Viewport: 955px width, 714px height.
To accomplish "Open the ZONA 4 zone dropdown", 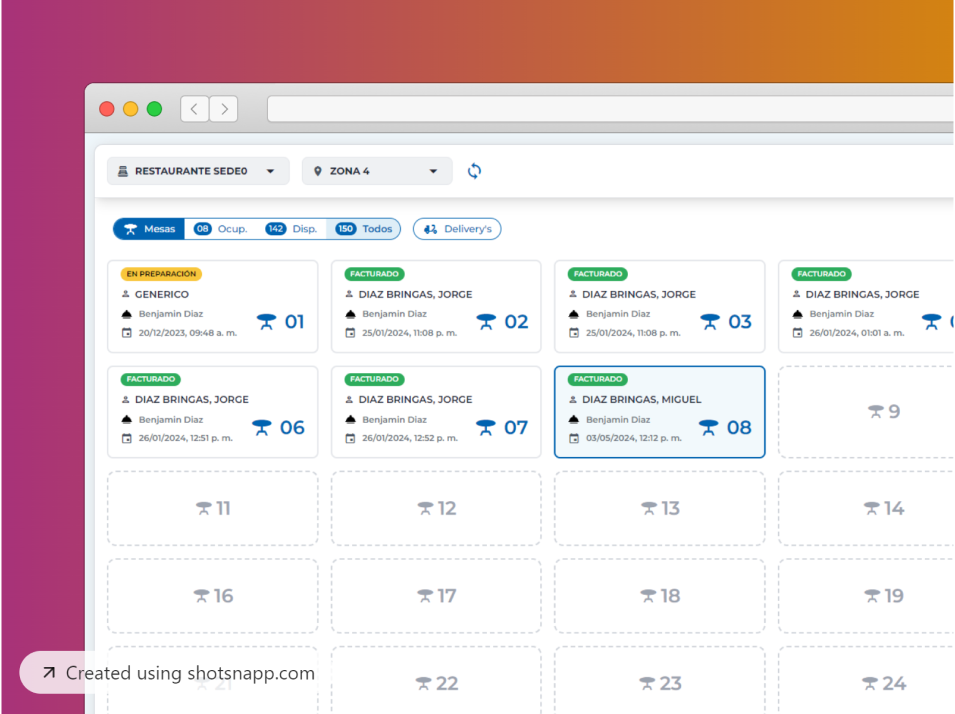I will [x=377, y=171].
